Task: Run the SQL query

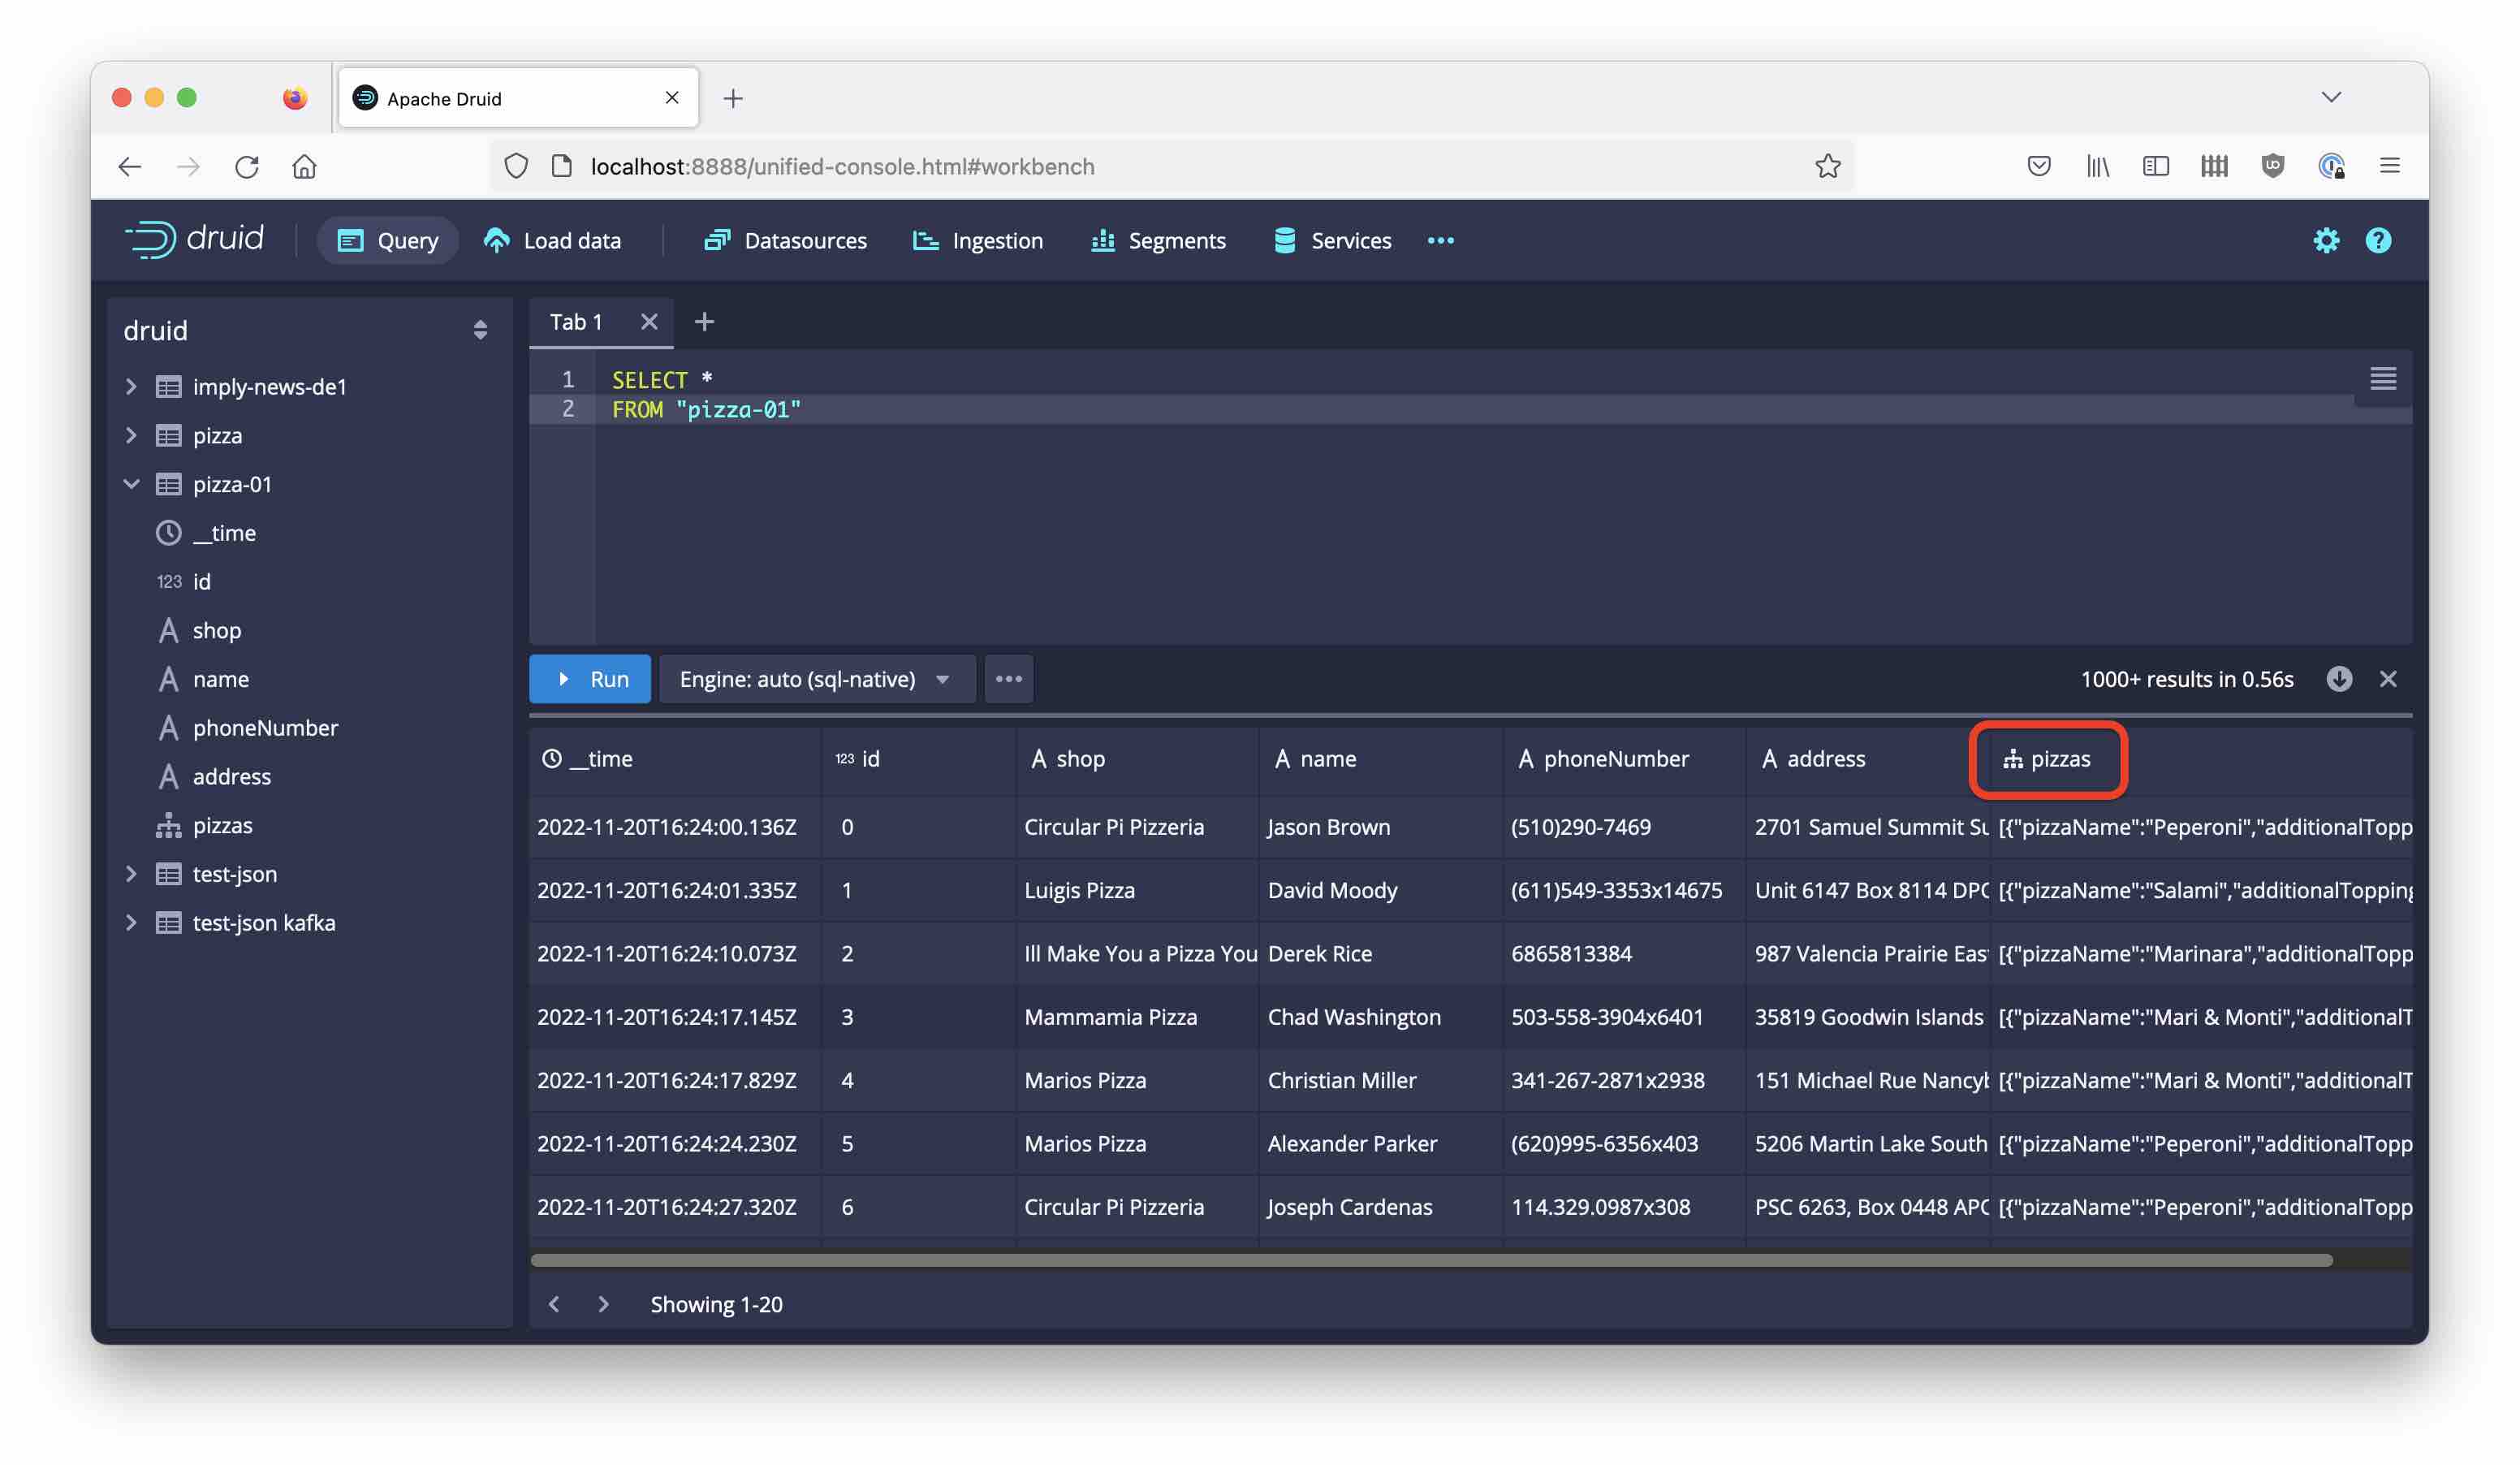Action: point(589,679)
